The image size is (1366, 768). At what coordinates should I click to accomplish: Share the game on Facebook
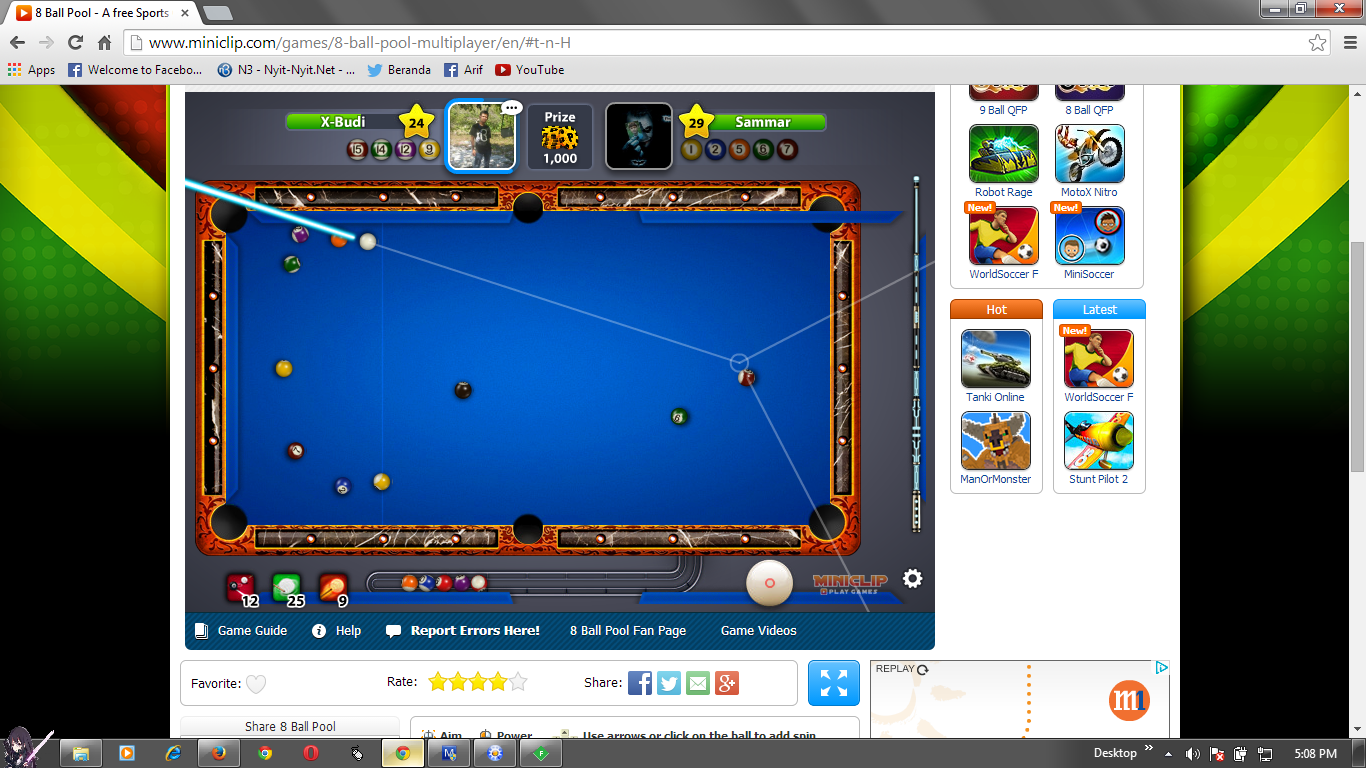pos(640,683)
